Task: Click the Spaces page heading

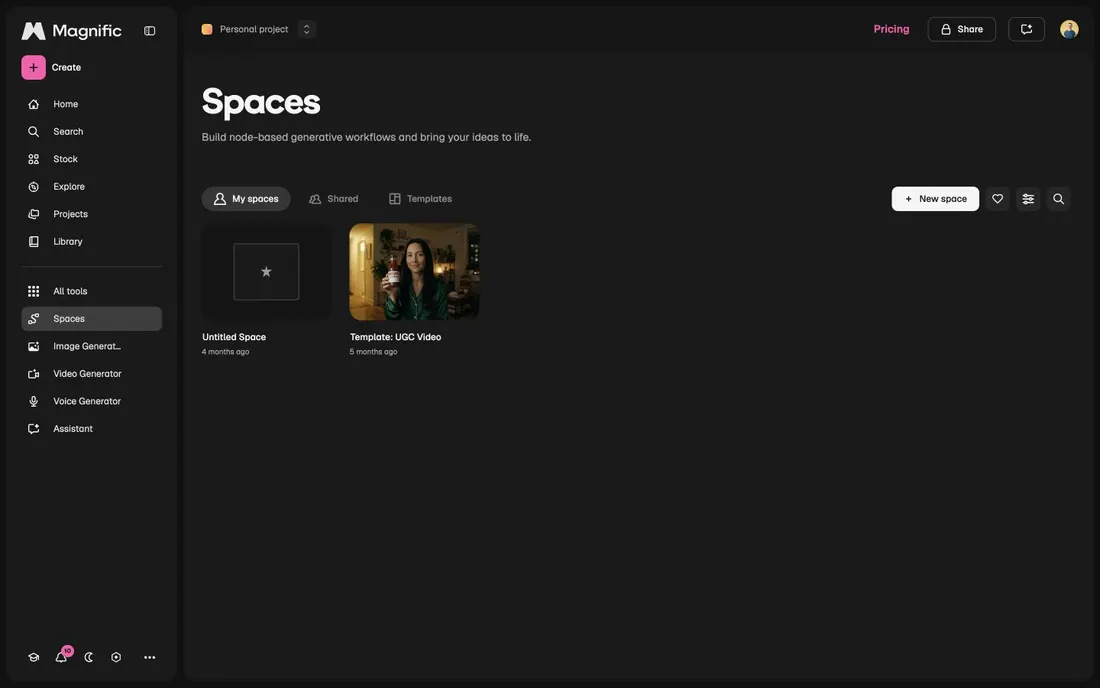Action: pyautogui.click(x=261, y=102)
